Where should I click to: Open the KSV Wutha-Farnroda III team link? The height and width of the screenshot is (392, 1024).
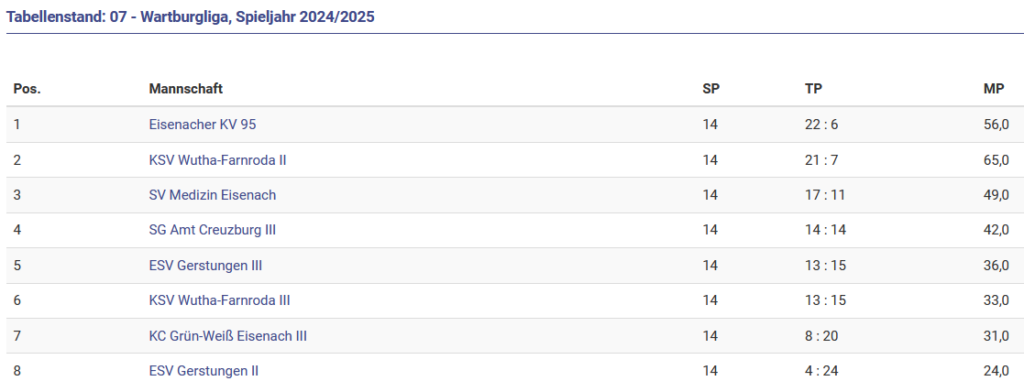(219, 300)
